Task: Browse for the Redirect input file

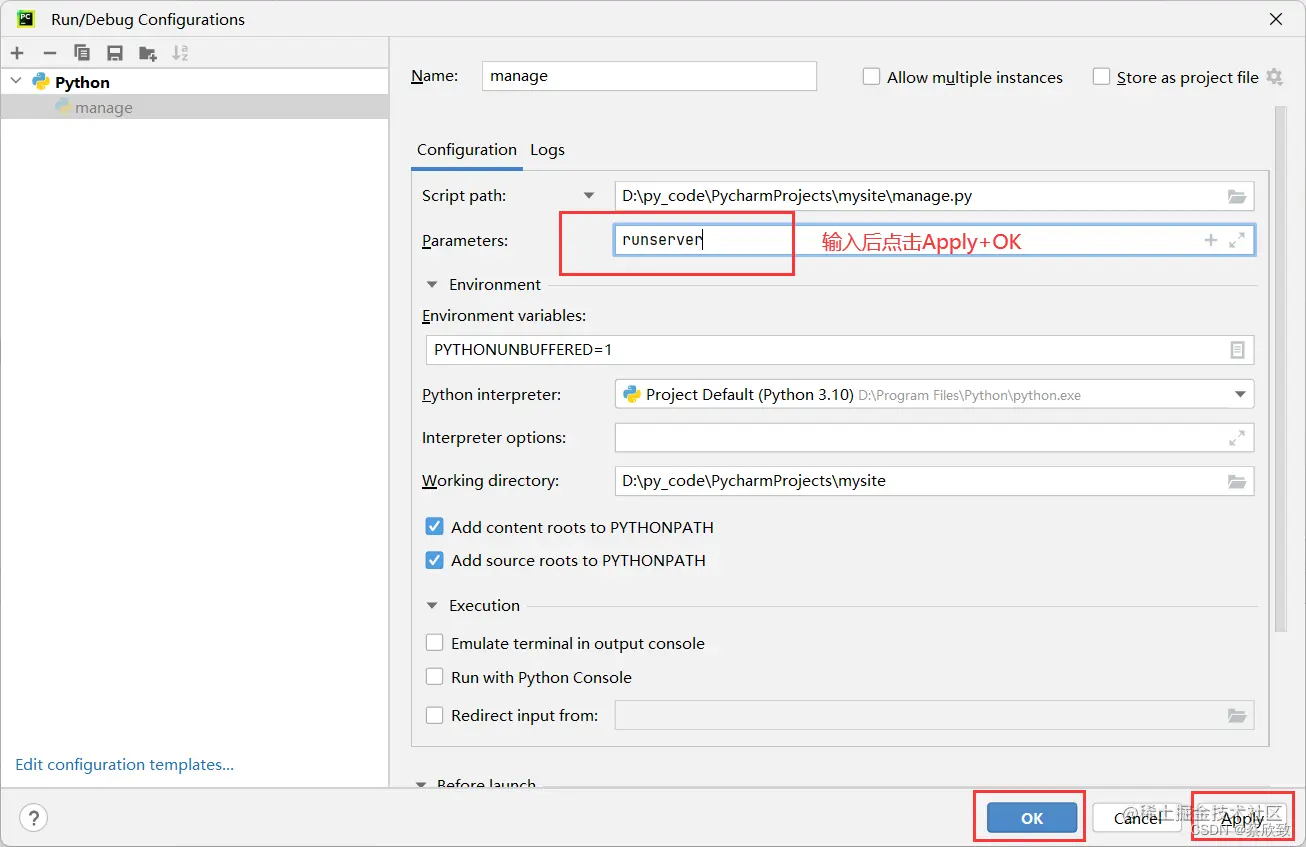Action: [x=1237, y=715]
